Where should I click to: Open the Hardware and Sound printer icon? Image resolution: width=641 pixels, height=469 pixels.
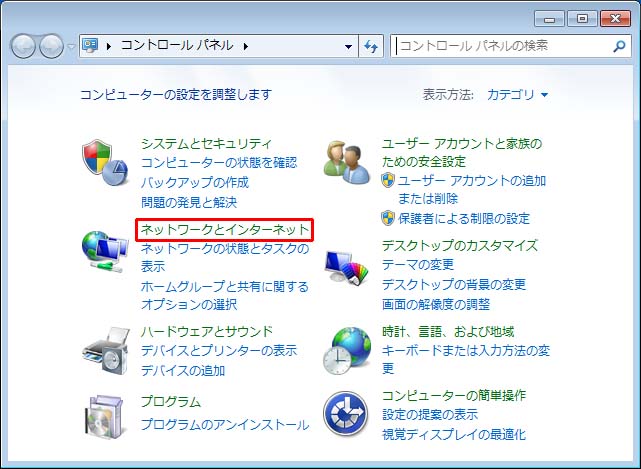[106, 350]
